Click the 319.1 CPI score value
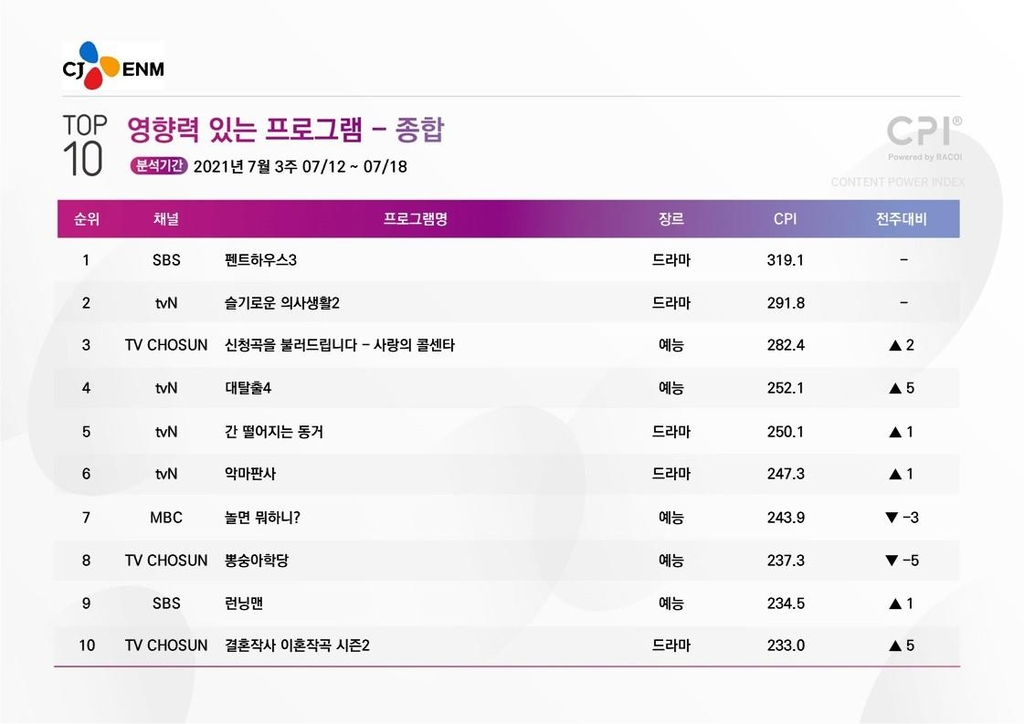Image resolution: width=1024 pixels, height=724 pixels. (x=785, y=260)
